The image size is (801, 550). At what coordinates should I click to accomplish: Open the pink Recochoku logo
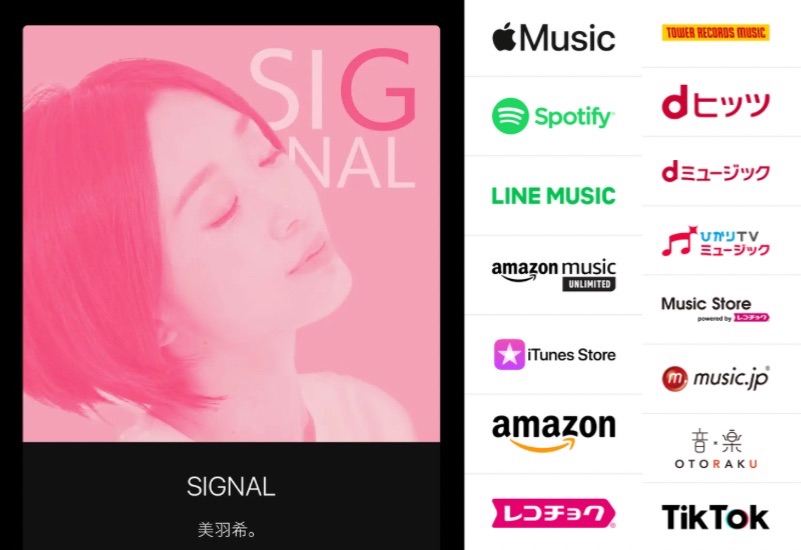coord(553,513)
